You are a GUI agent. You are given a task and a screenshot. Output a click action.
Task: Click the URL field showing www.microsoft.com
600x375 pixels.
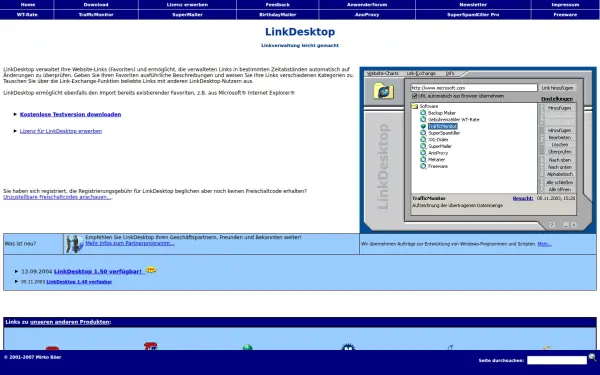[474, 88]
